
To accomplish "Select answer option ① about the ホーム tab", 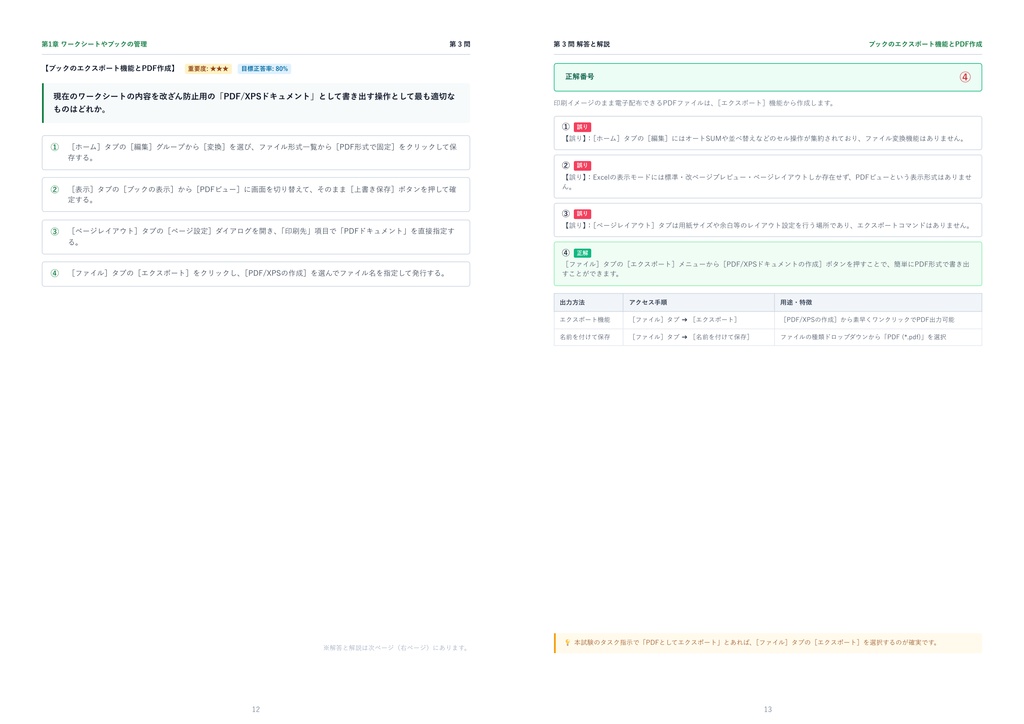I will (x=256, y=152).
